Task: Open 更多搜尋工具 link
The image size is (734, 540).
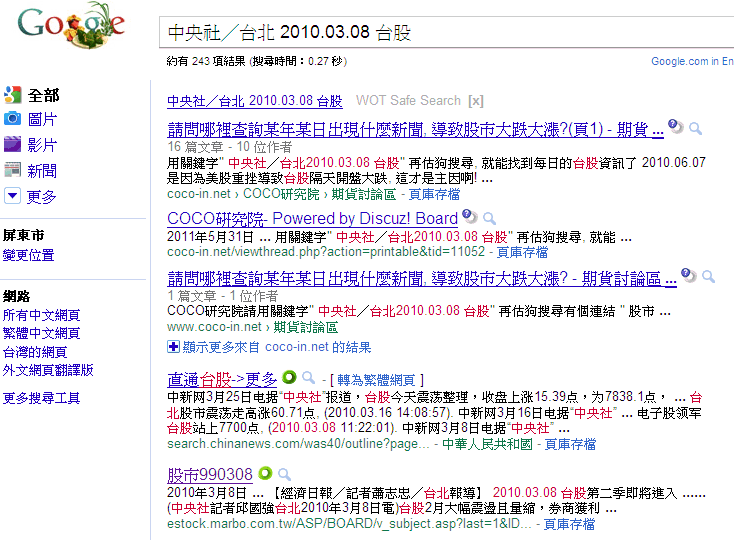Action: tap(42, 398)
